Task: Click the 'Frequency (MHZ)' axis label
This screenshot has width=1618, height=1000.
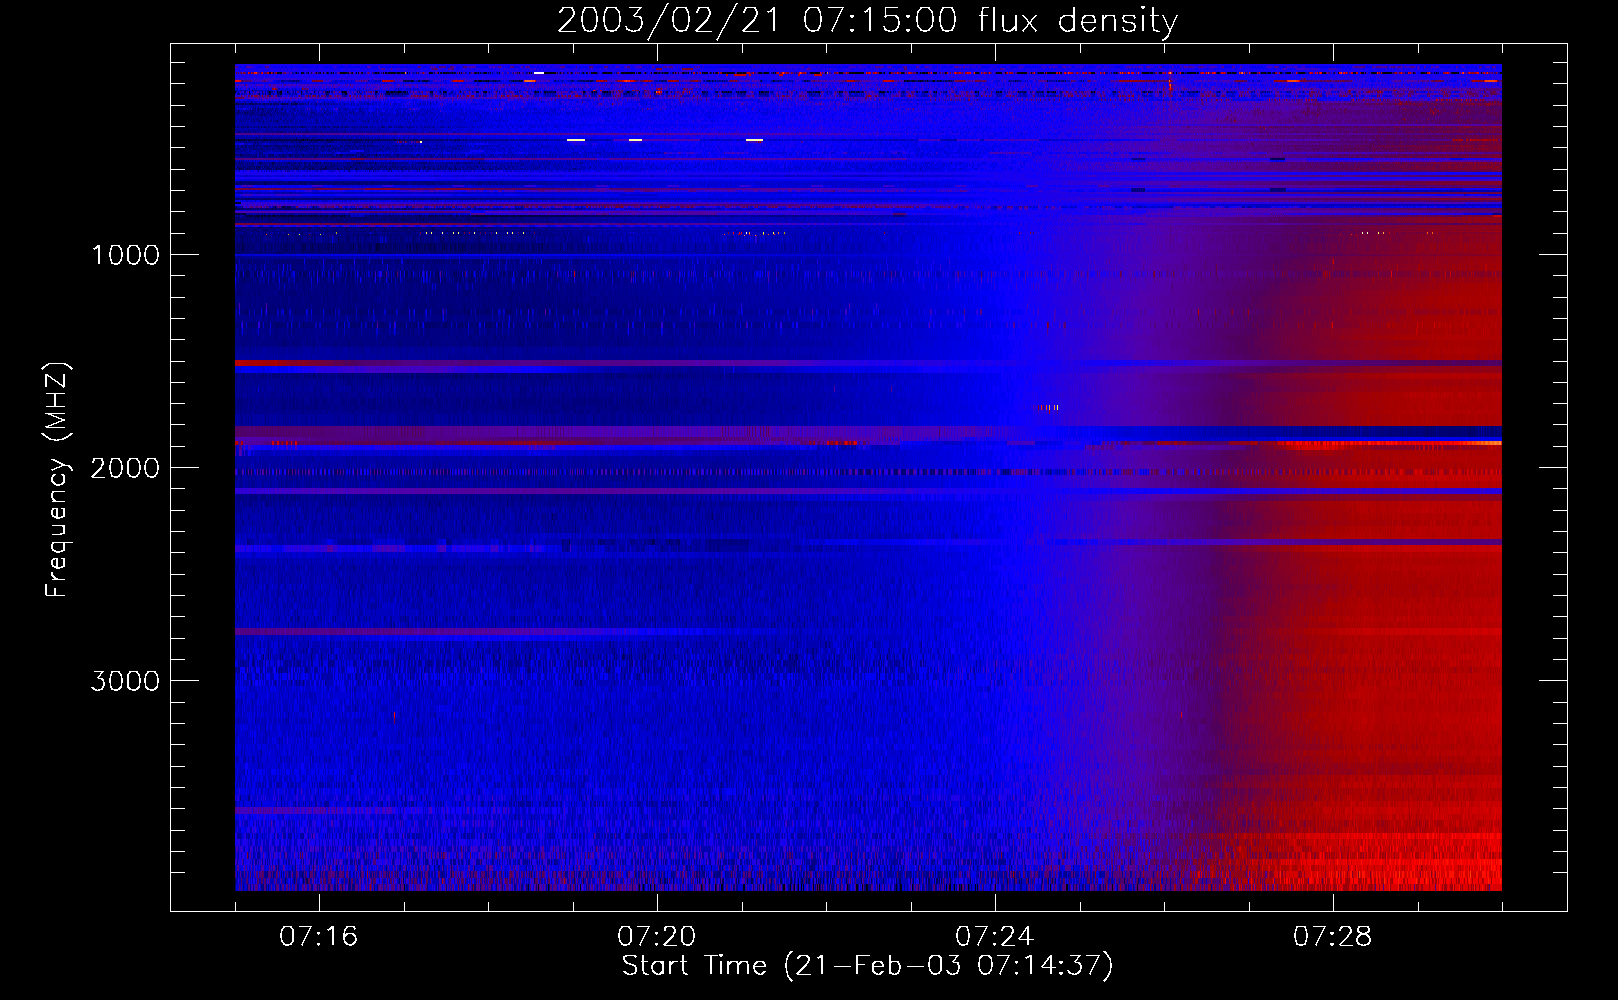Action: coord(57,479)
